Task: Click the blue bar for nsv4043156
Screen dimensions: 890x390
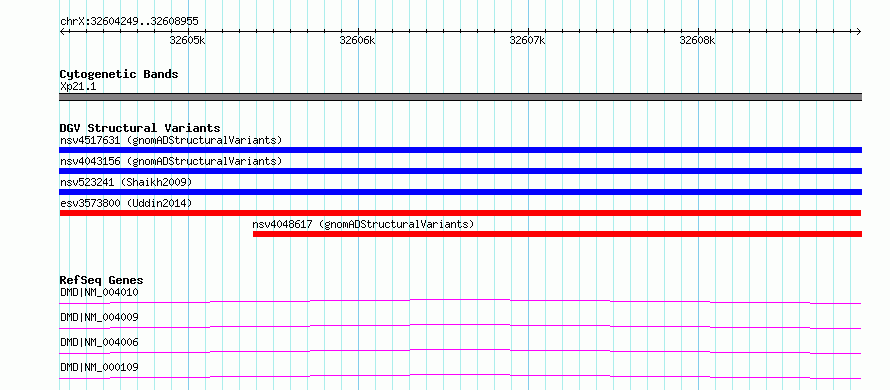Action: (460, 171)
